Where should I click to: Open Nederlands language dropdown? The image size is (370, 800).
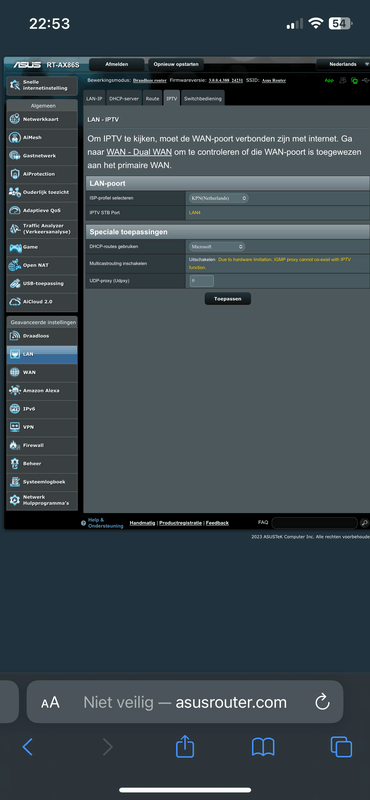[x=343, y=64]
